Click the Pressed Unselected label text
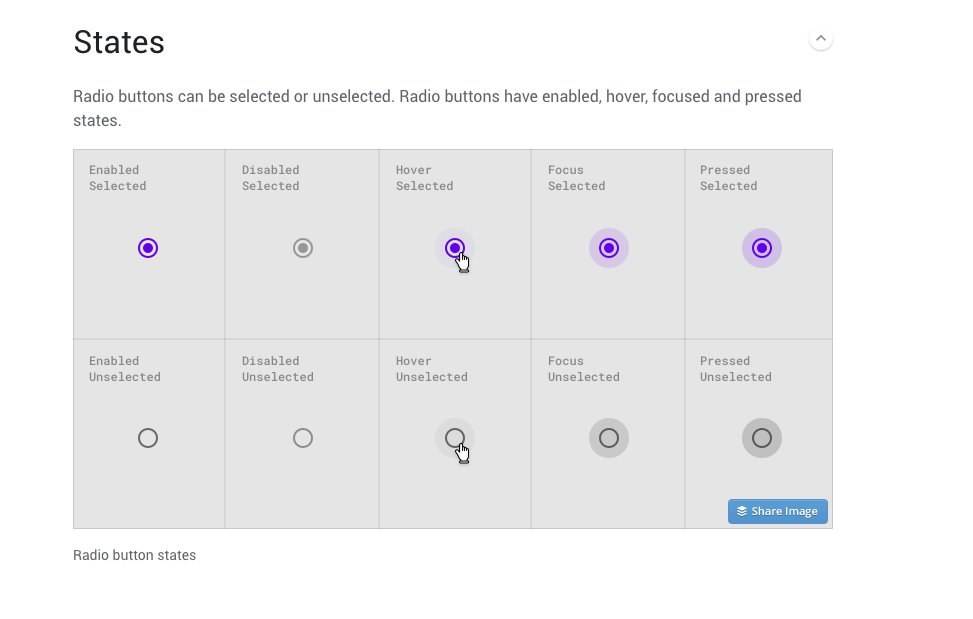 tap(736, 369)
